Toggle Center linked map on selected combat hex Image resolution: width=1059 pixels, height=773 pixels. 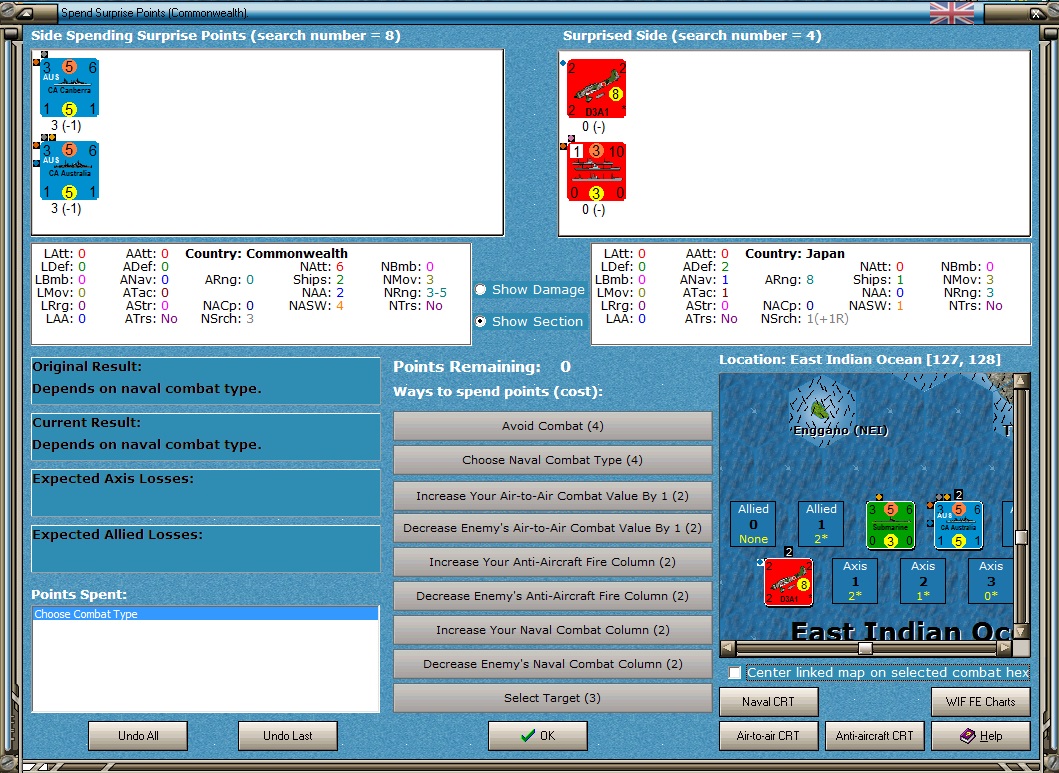click(x=735, y=672)
